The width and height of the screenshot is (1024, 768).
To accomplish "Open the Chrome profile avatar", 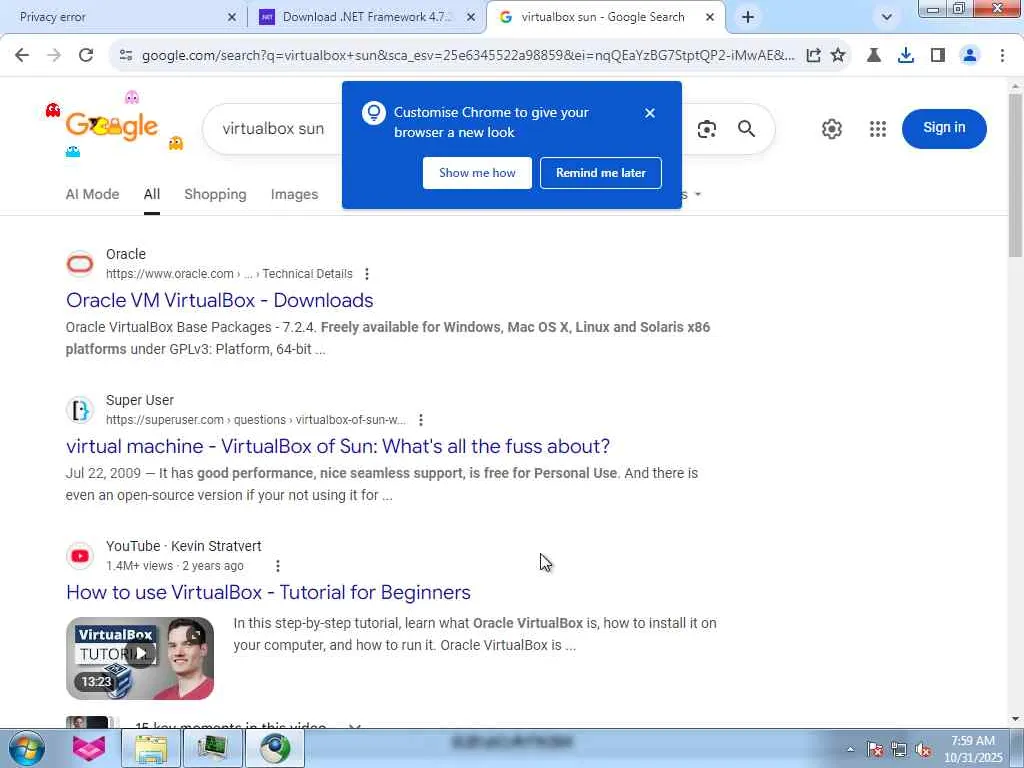I will tap(970, 56).
